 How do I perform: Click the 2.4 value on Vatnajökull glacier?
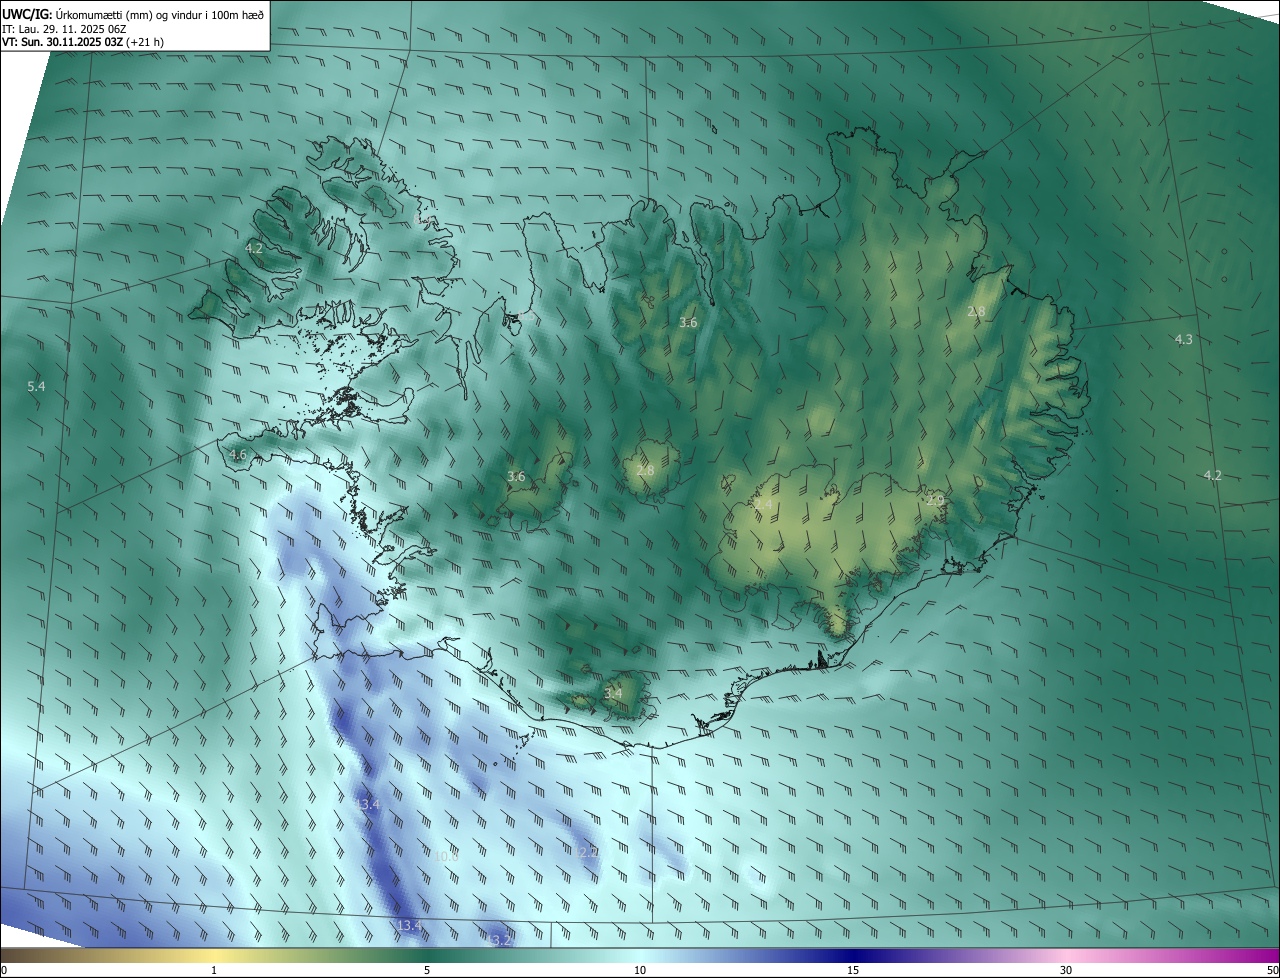pyautogui.click(x=763, y=505)
